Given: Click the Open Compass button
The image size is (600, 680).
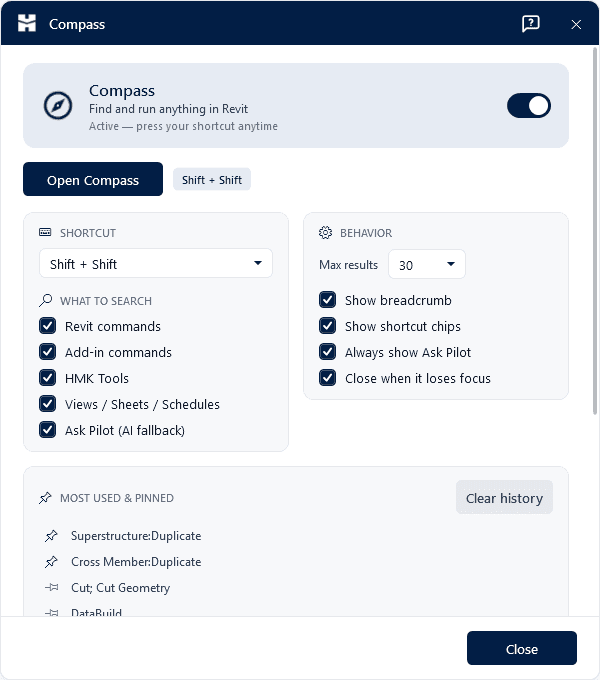Looking at the screenshot, I should click(93, 179).
